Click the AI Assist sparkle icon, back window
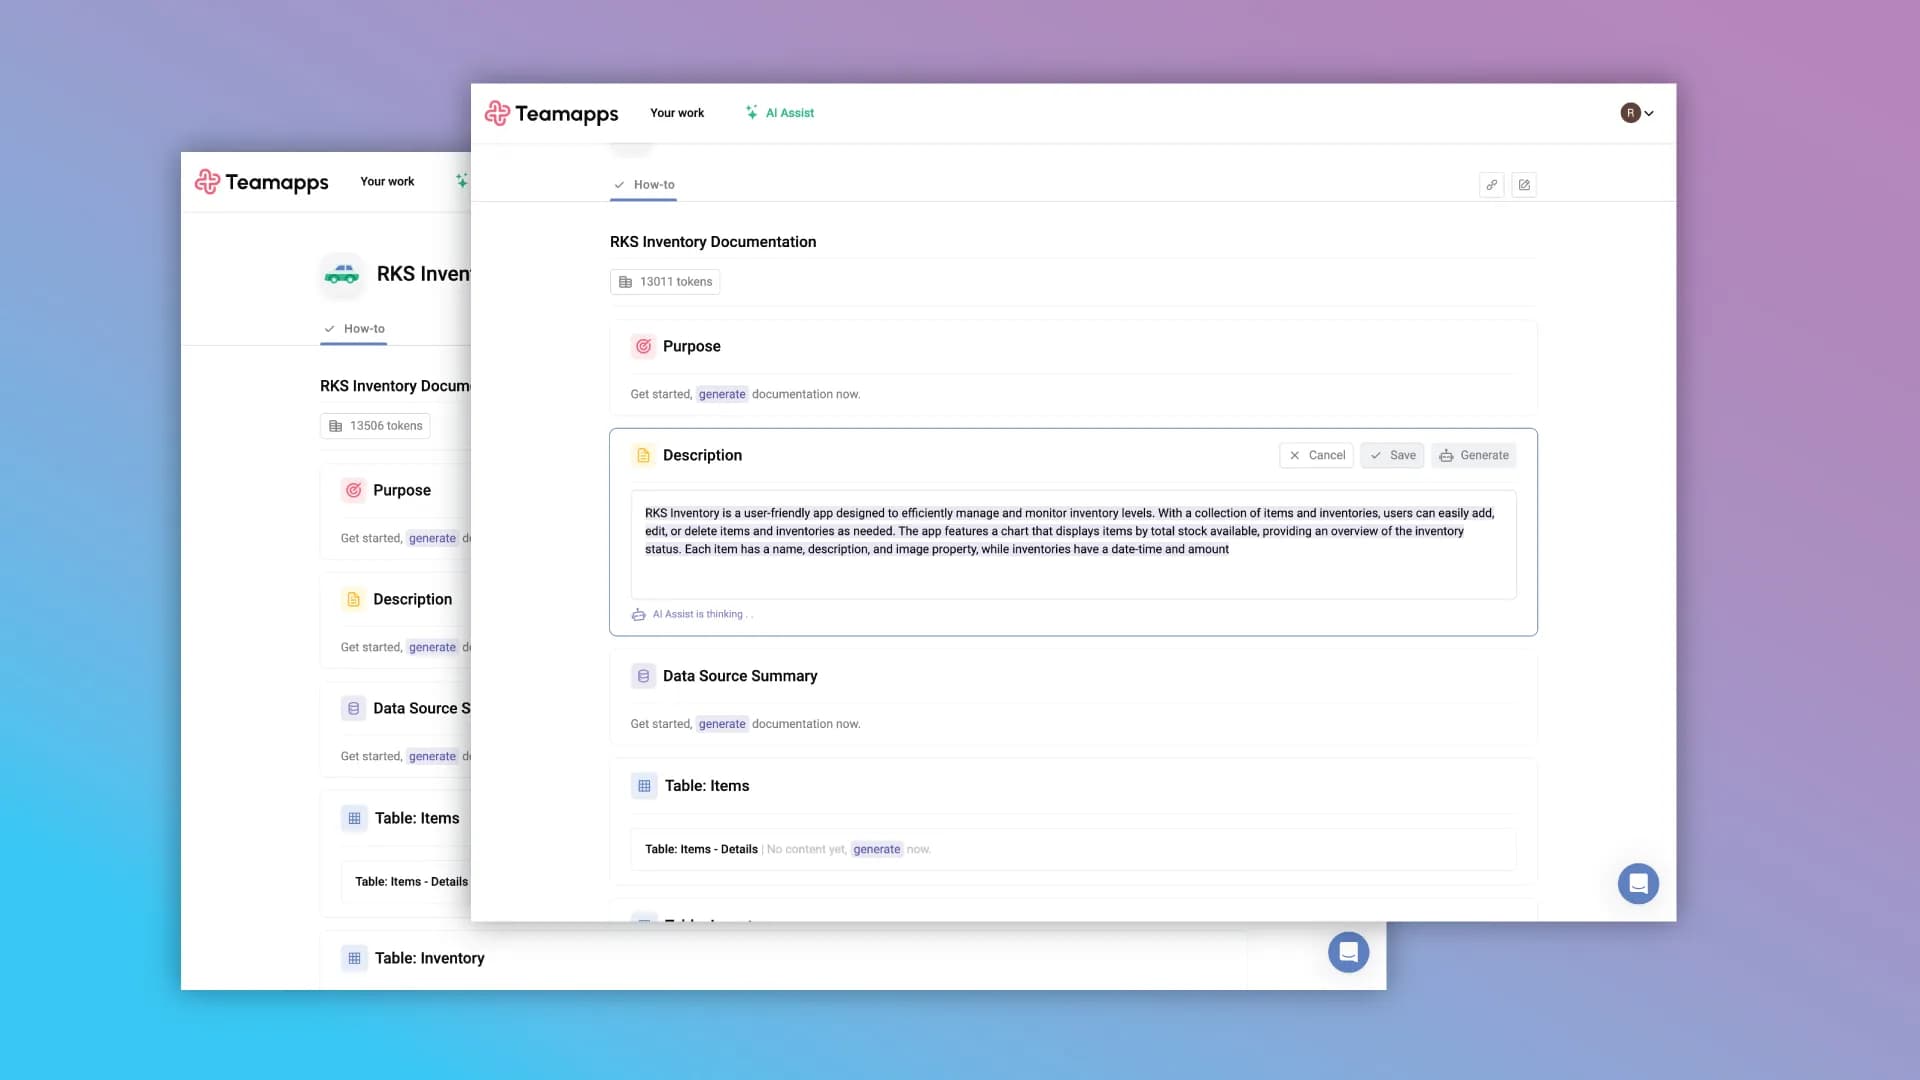 click(462, 181)
